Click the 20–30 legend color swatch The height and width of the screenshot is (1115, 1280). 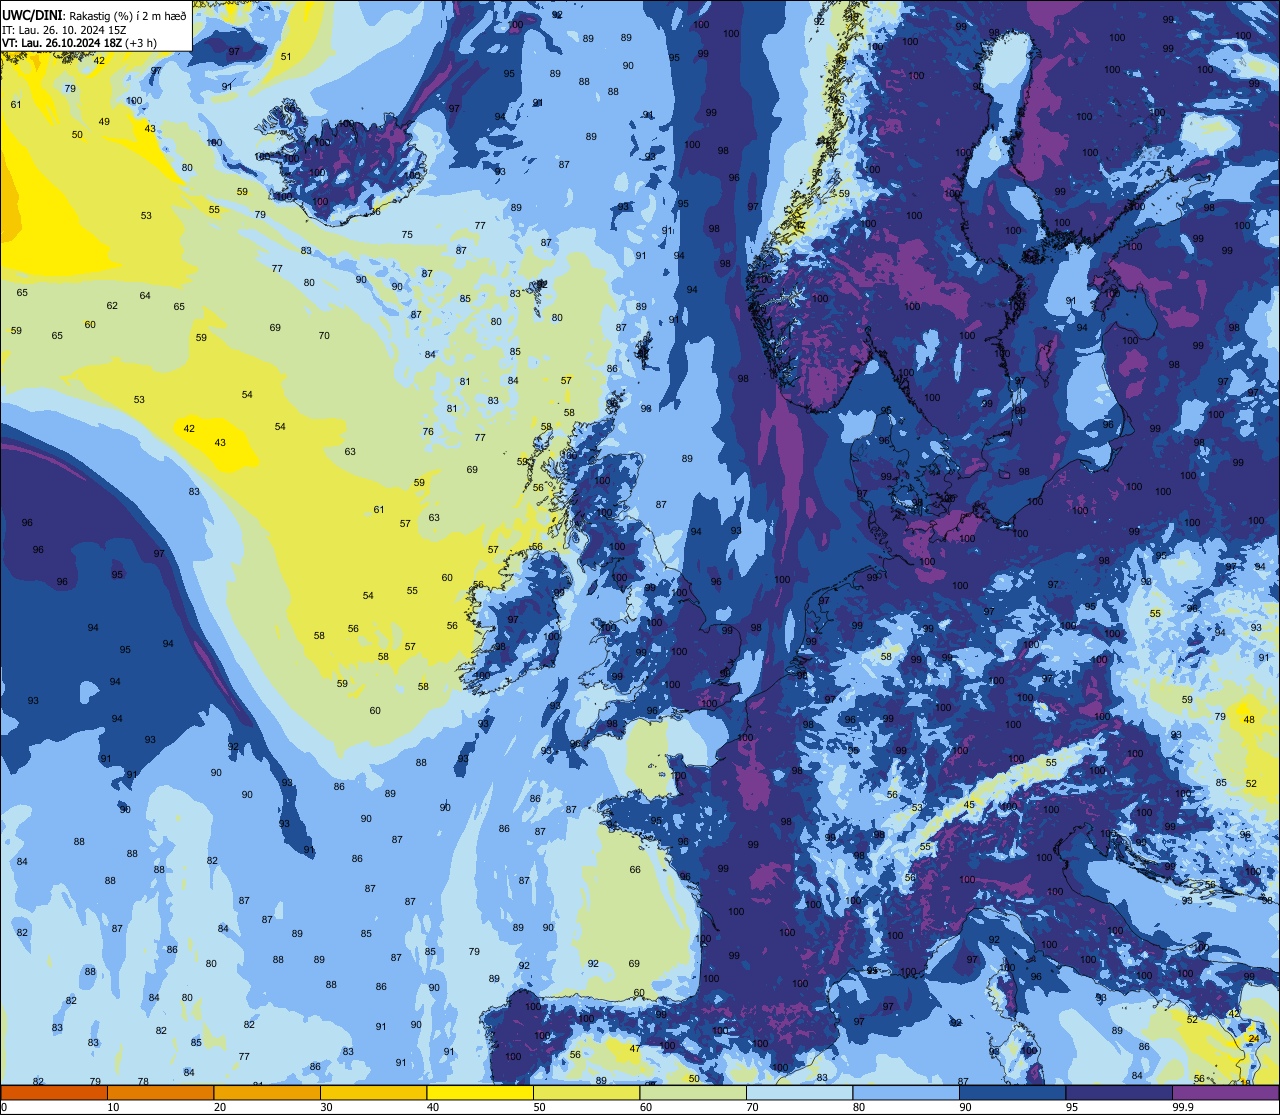(267, 1092)
